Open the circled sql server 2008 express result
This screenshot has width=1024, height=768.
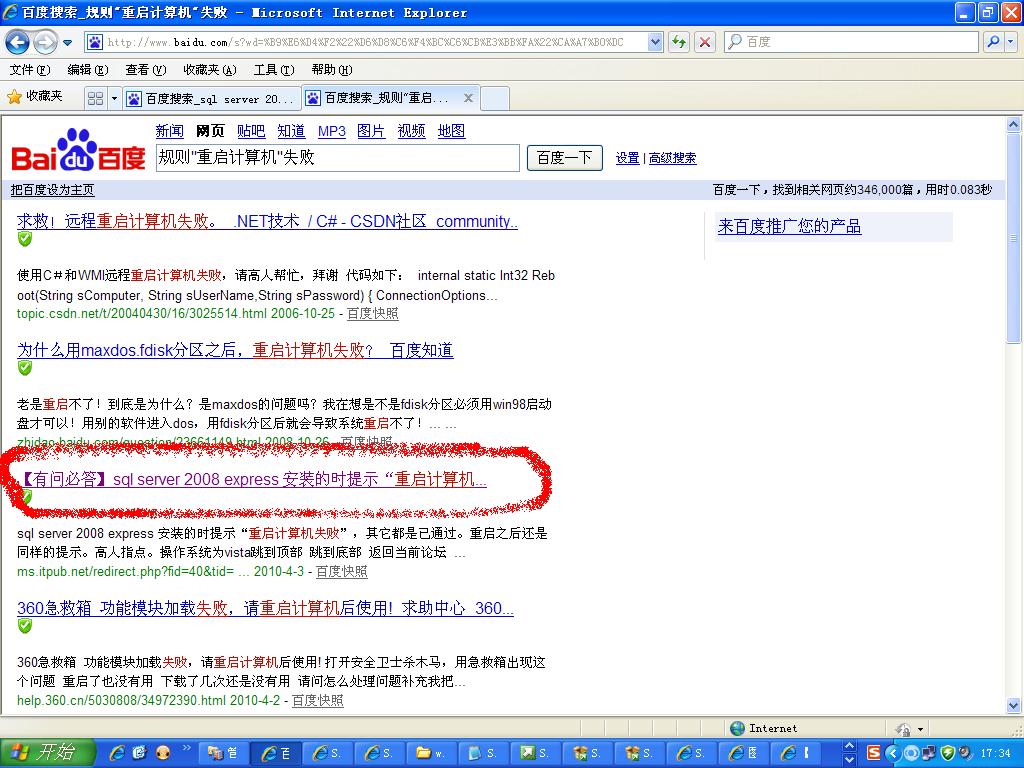click(252, 480)
